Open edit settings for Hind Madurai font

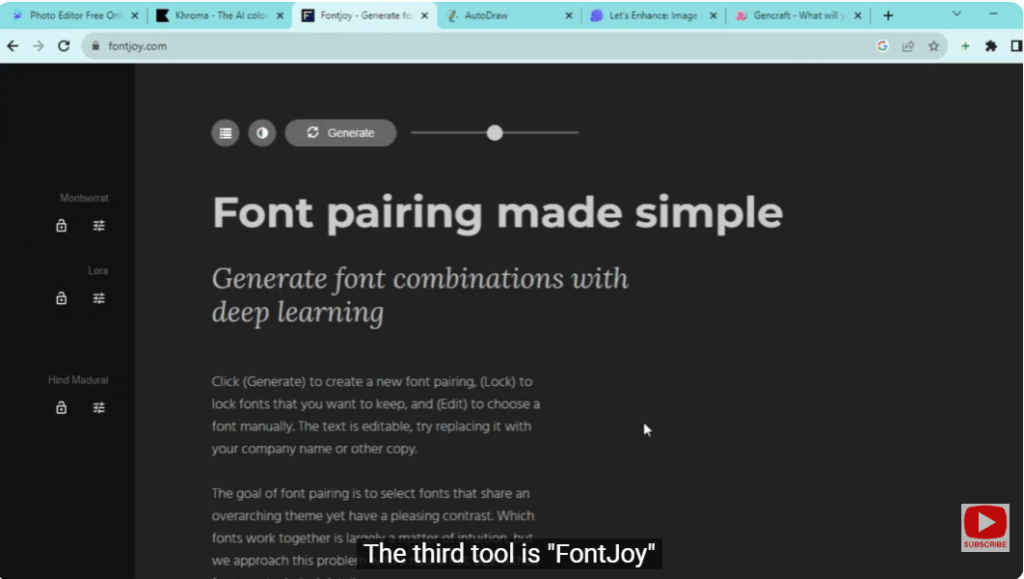tap(99, 407)
